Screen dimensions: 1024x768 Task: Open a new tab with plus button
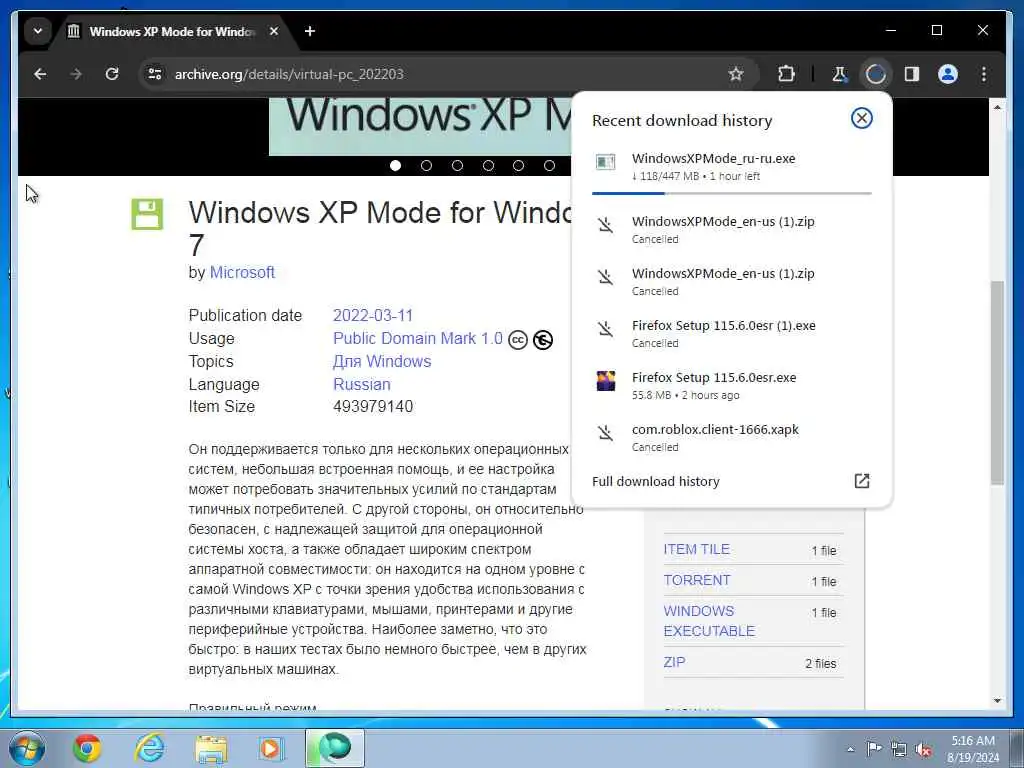pos(310,31)
